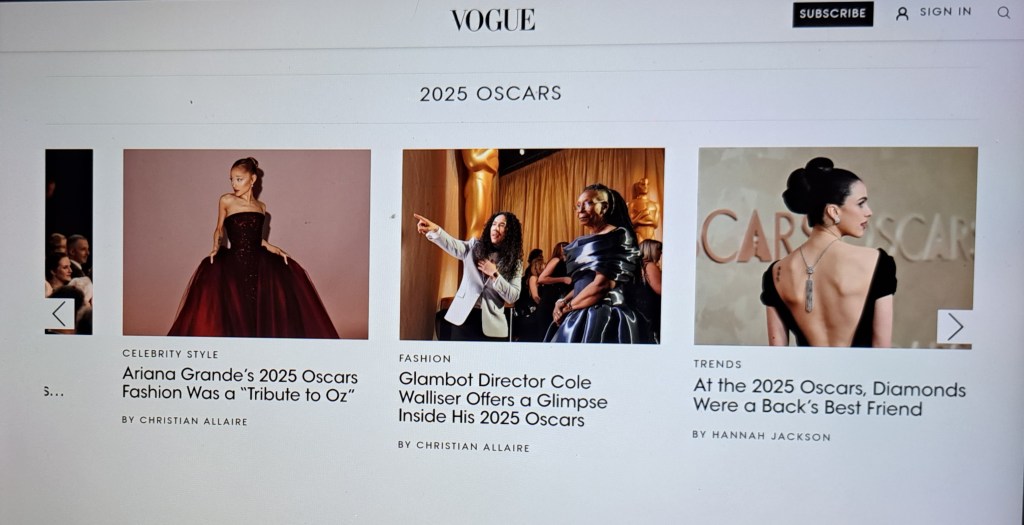Open the Sign In link
The height and width of the screenshot is (525, 1024).
point(945,12)
